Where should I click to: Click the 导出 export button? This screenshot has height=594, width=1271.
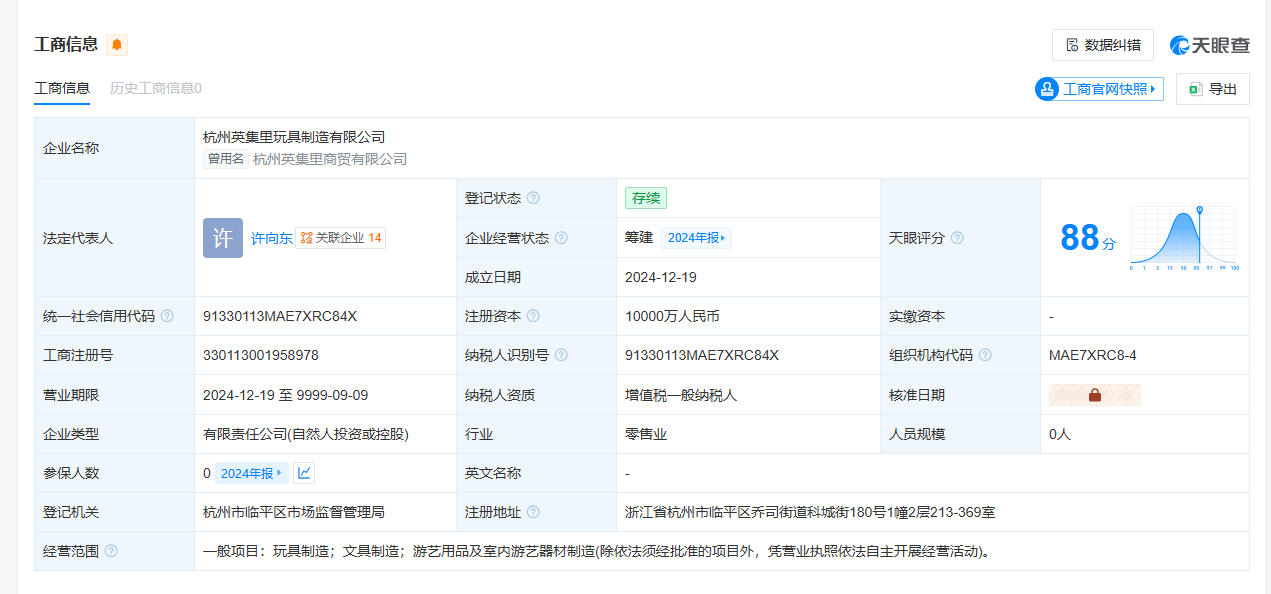tap(1213, 89)
